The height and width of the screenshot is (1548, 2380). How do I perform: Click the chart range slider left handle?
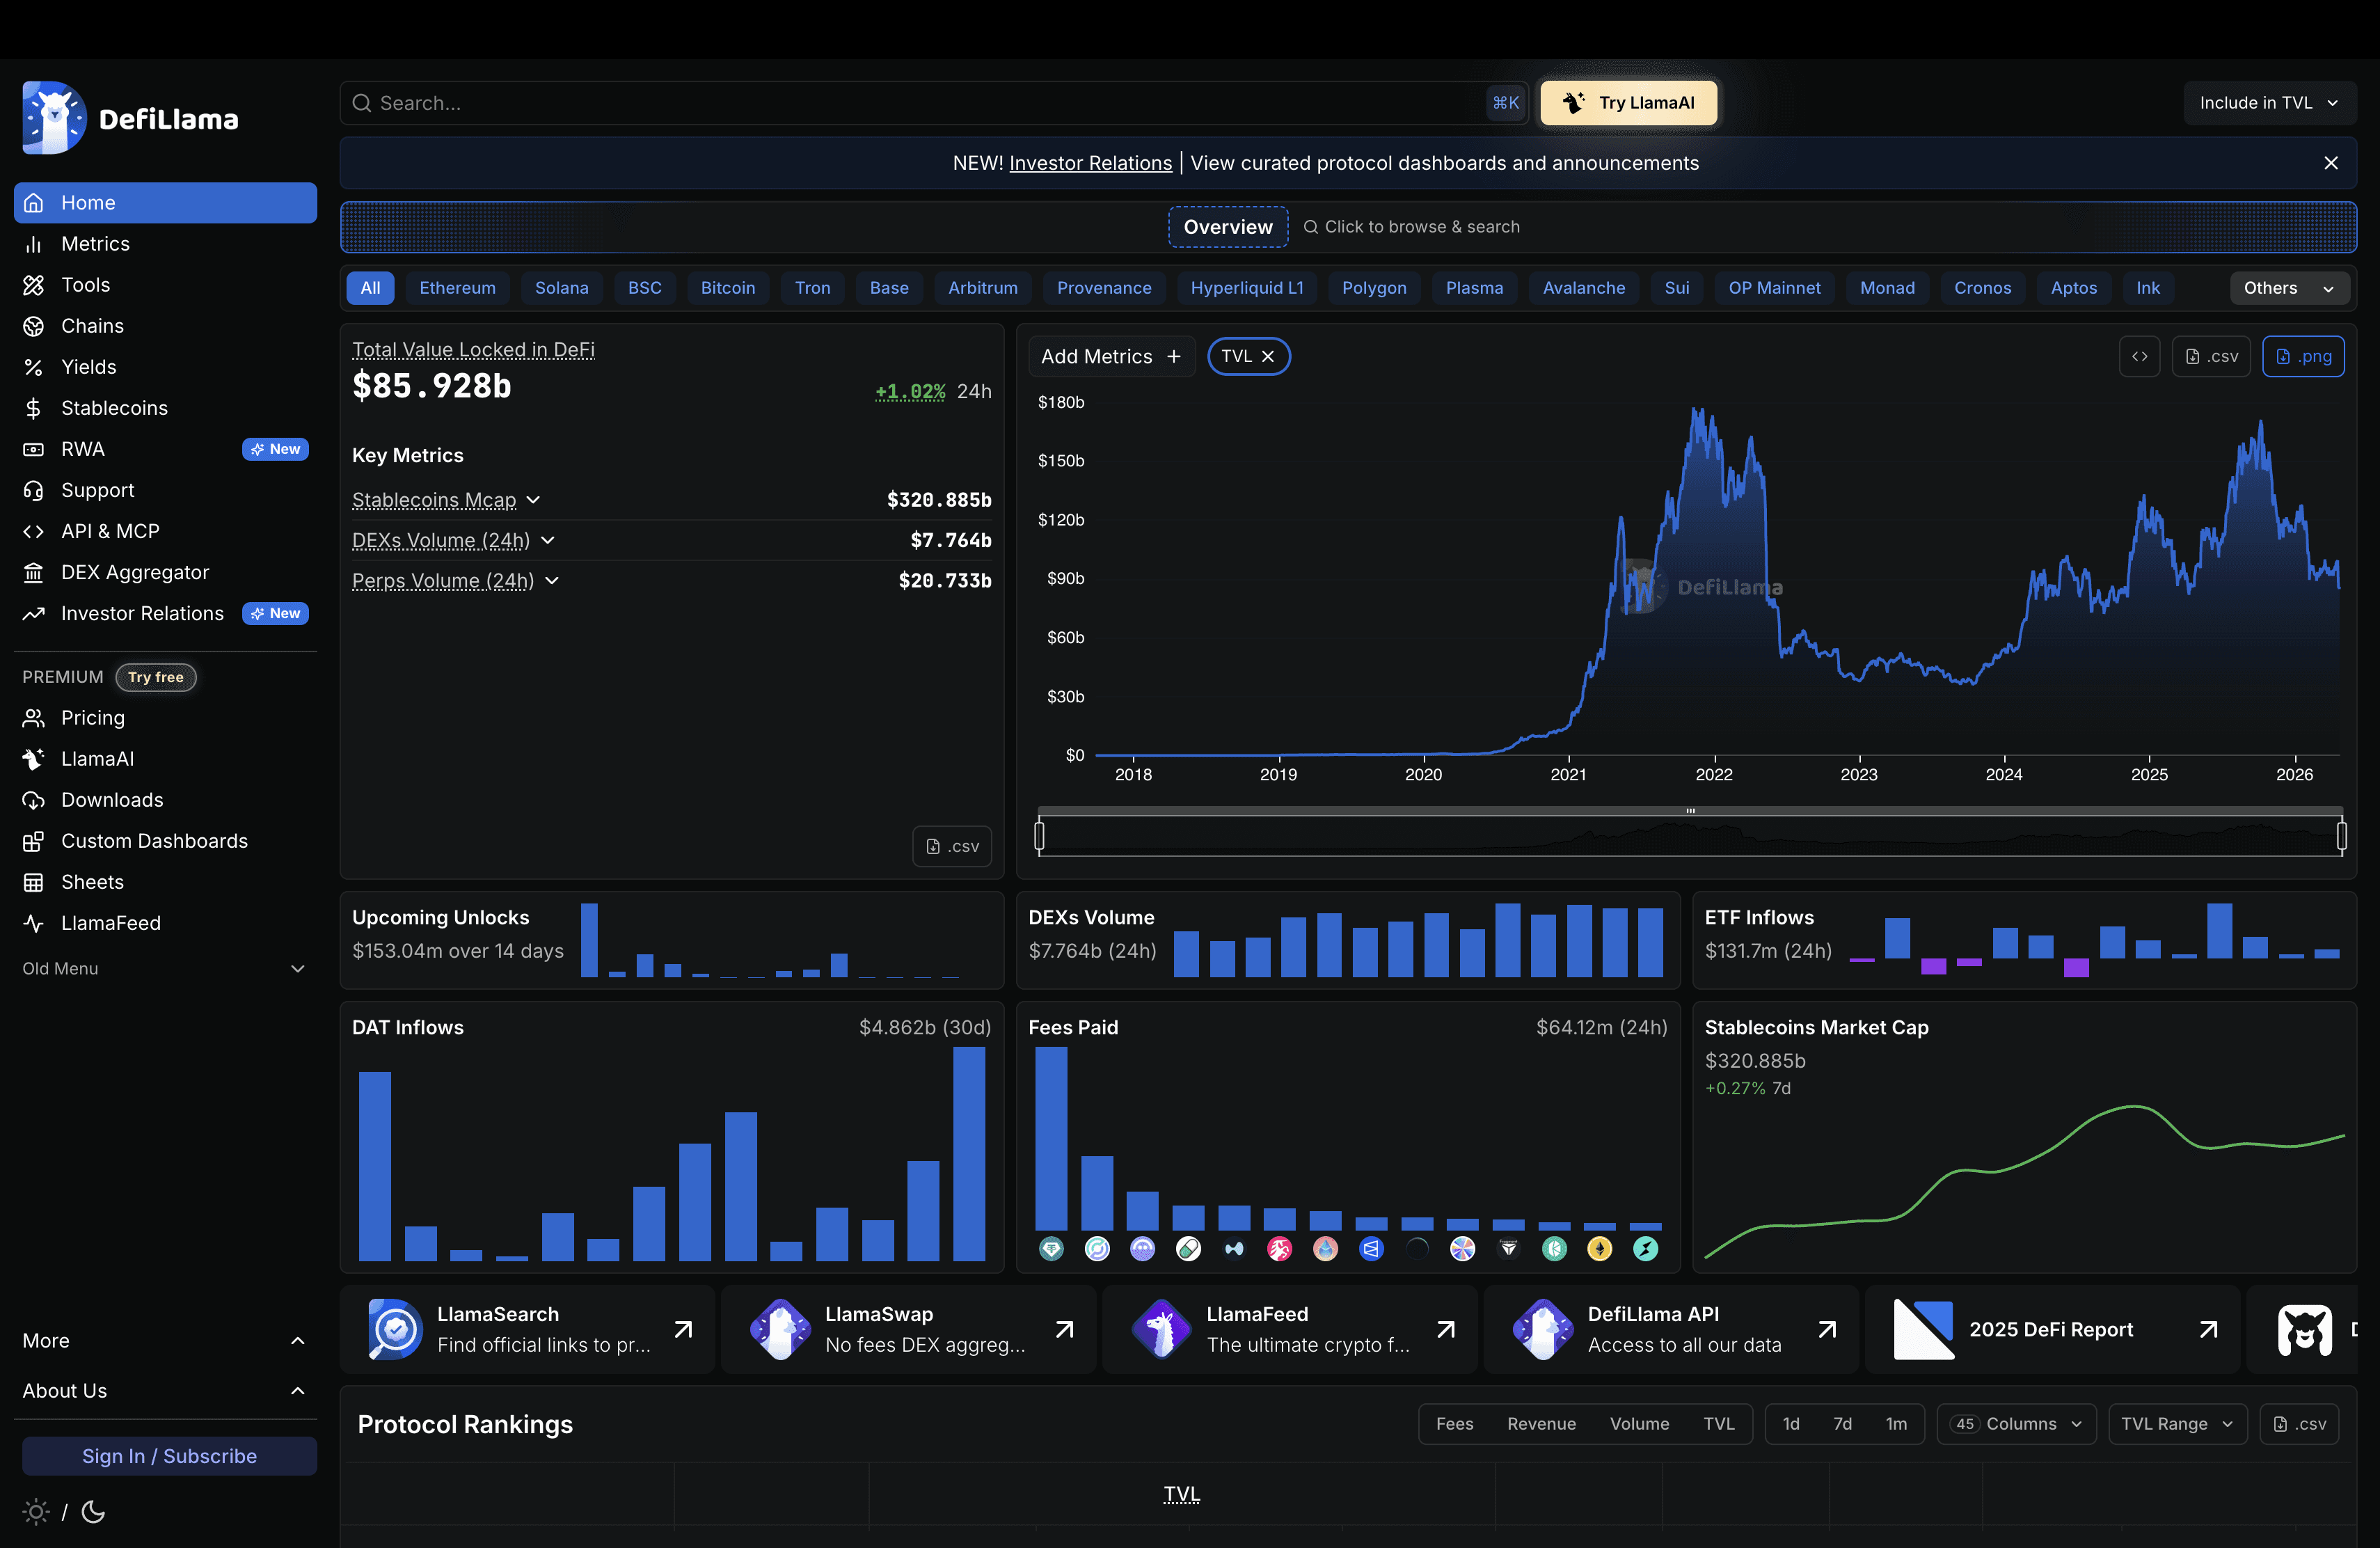[x=1039, y=835]
